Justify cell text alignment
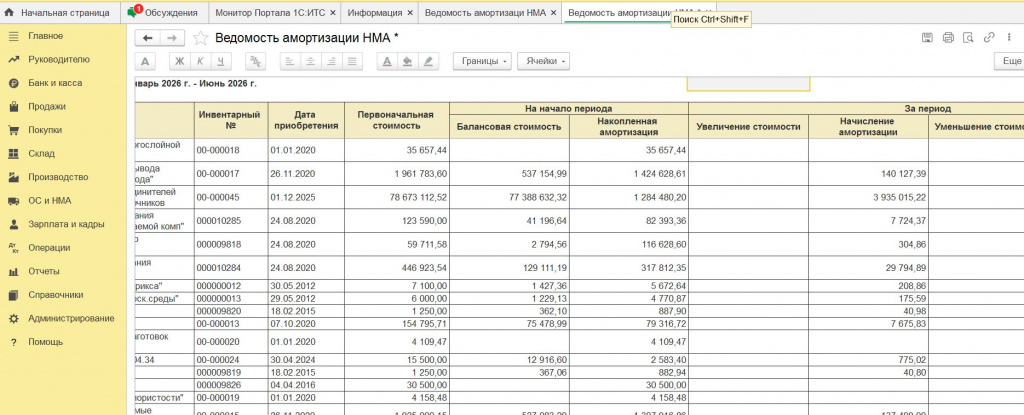The image size is (1024, 415). point(352,61)
